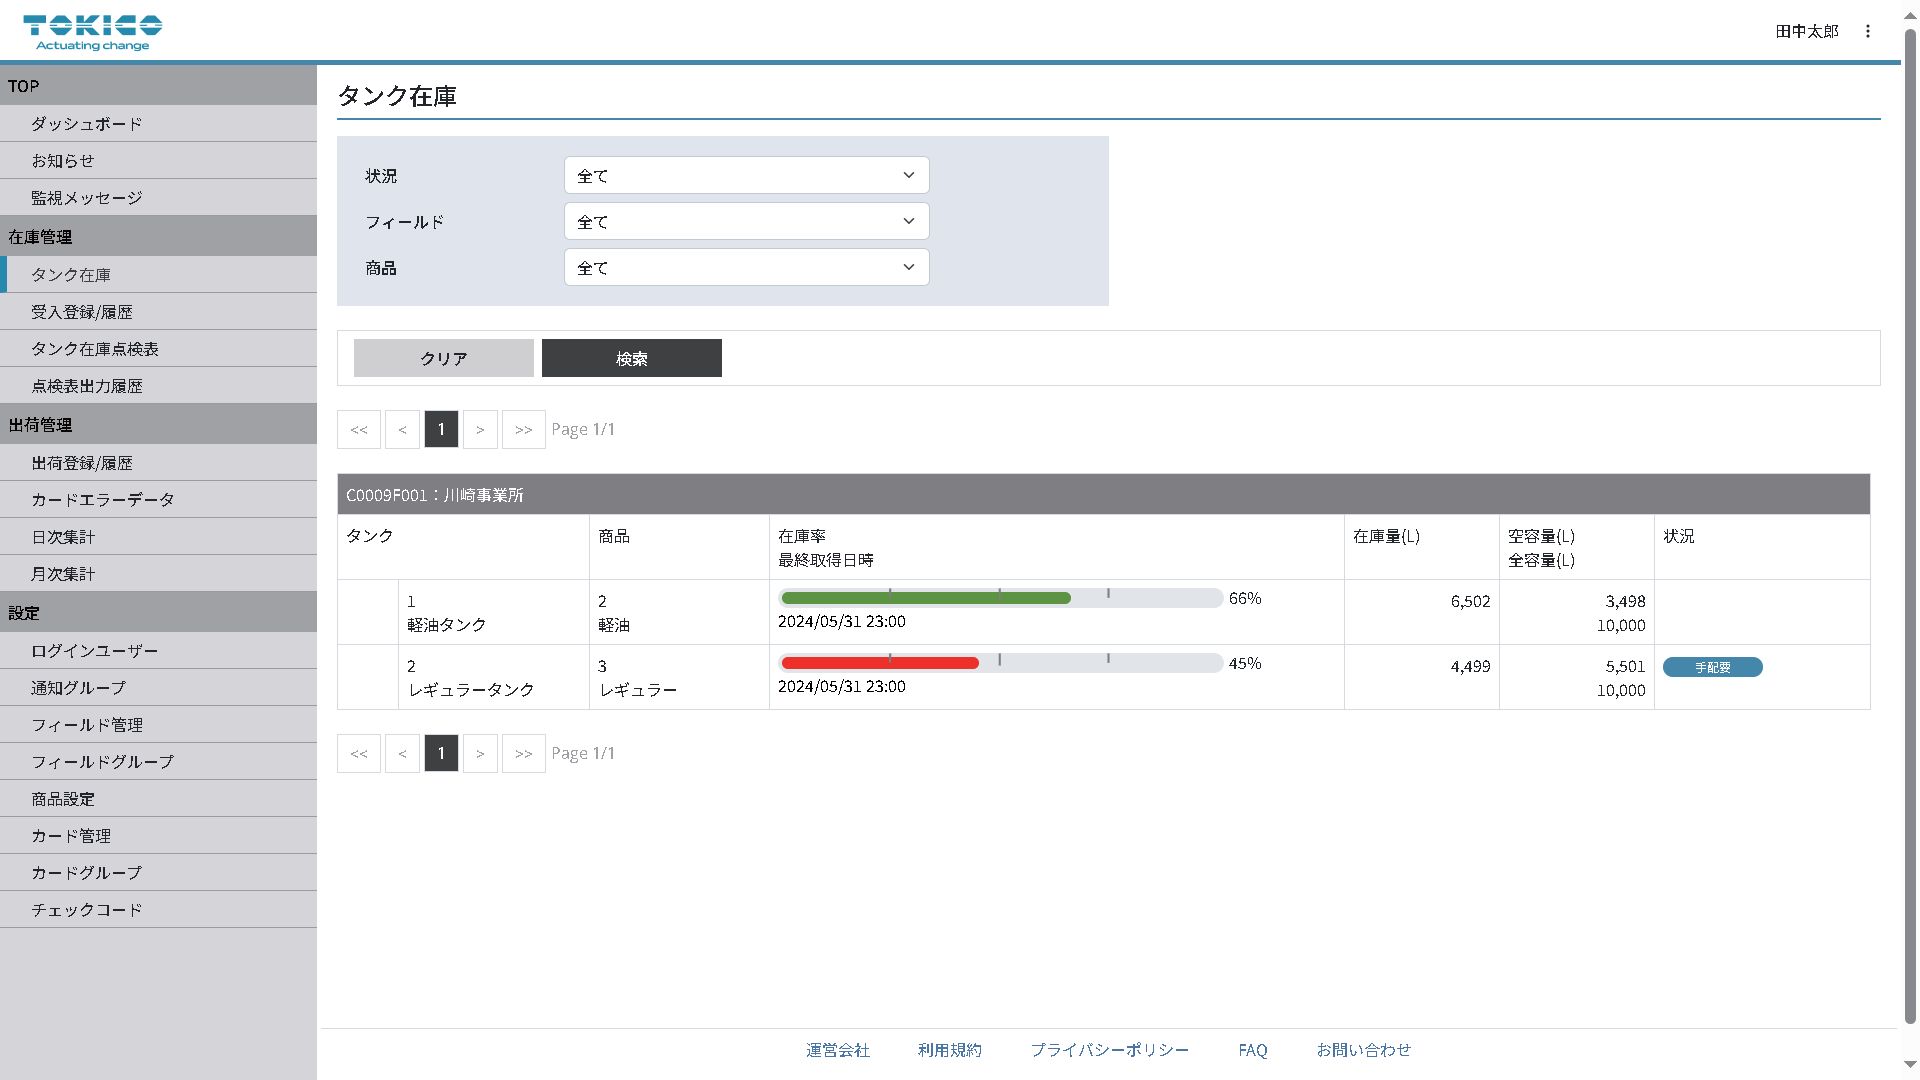Open the 状況 dropdown
This screenshot has width=1920, height=1080.
[746, 176]
